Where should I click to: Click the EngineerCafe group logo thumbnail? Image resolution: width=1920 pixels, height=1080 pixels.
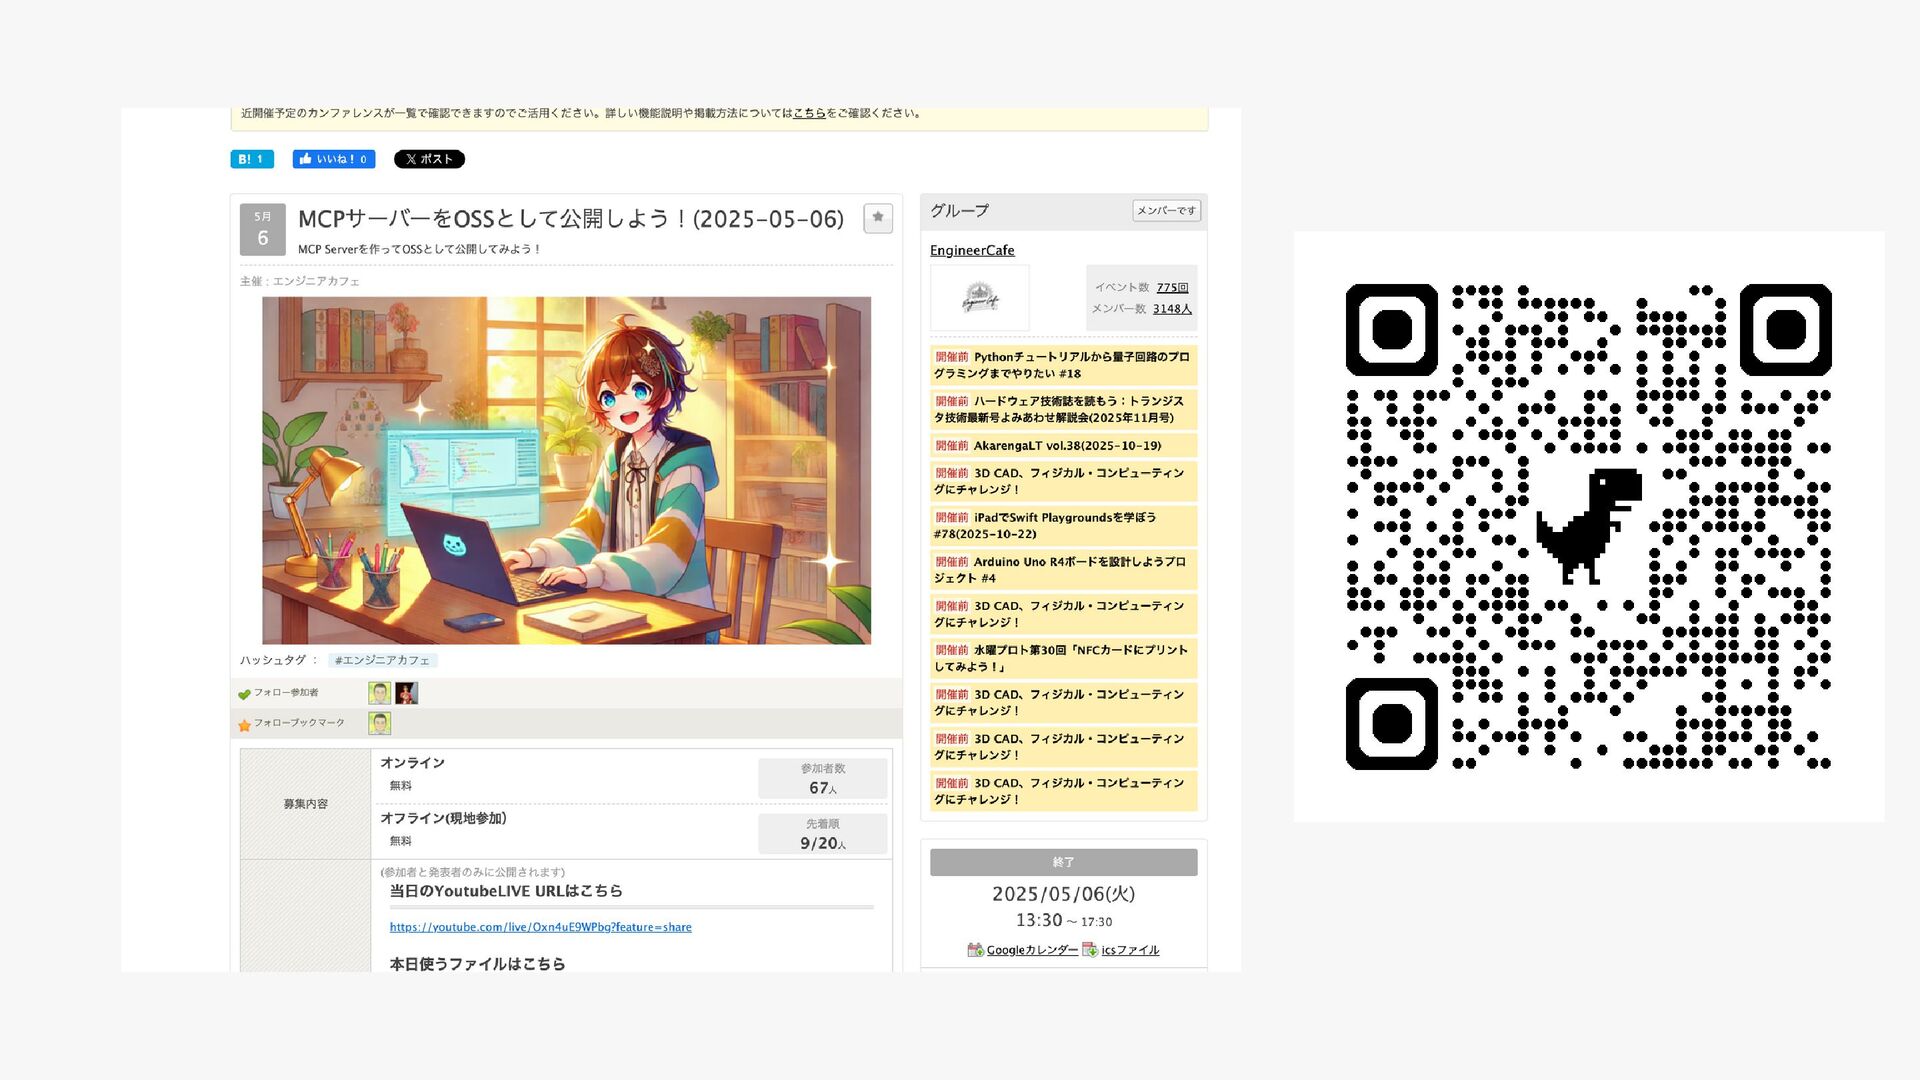(979, 298)
